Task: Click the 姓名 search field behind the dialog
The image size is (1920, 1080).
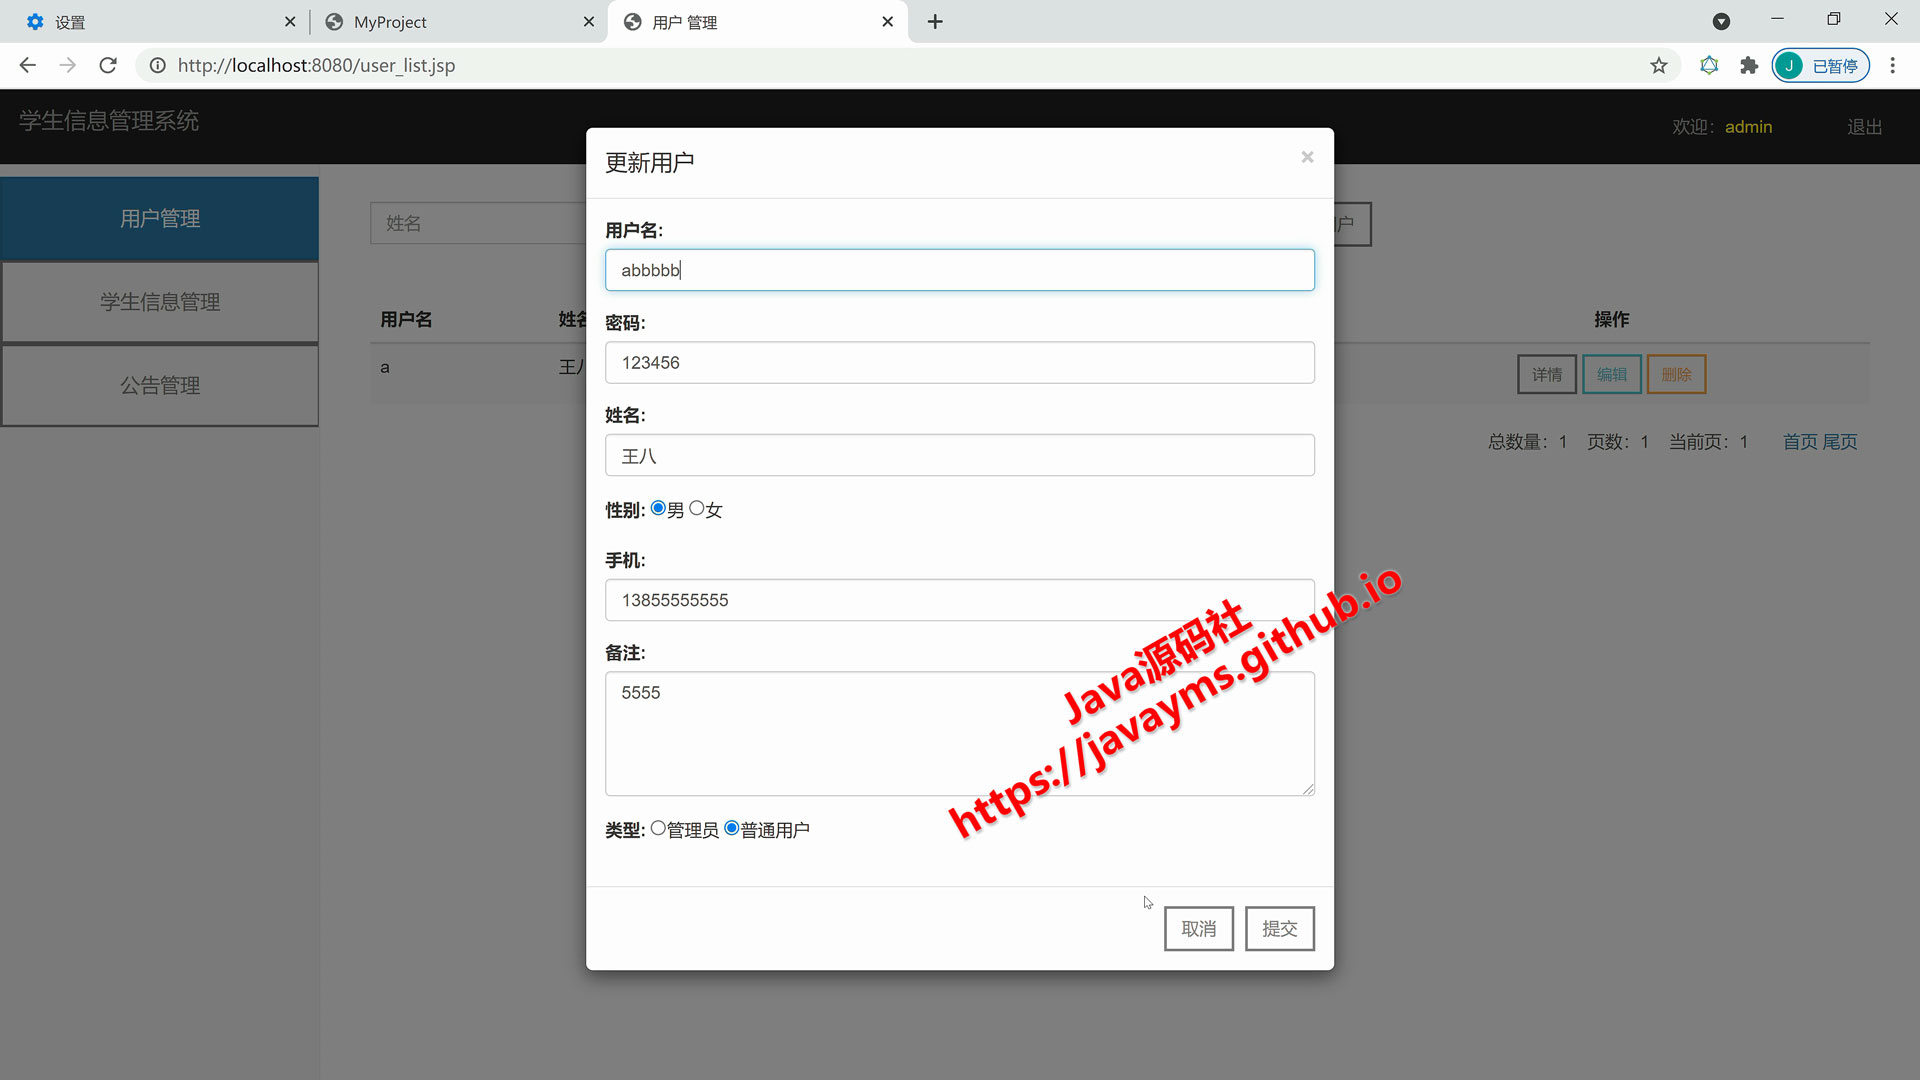Action: coord(478,223)
